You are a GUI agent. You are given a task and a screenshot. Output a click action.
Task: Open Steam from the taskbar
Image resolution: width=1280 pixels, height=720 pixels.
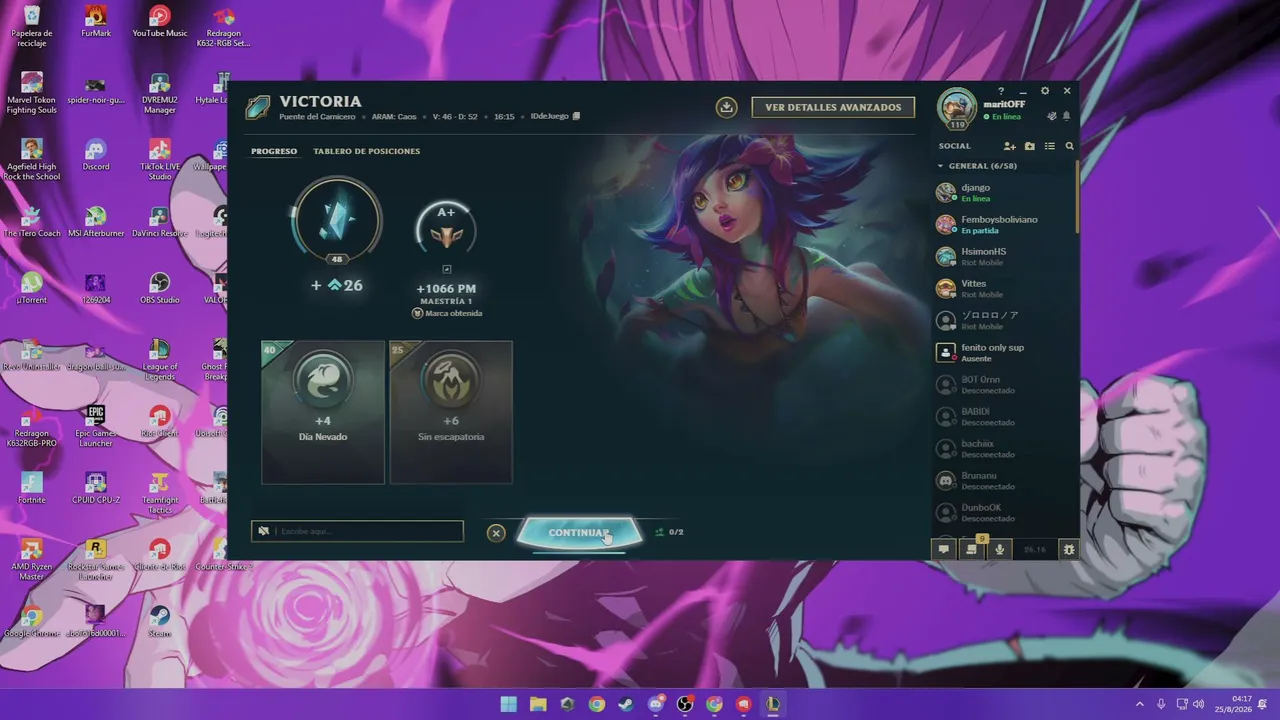[626, 704]
